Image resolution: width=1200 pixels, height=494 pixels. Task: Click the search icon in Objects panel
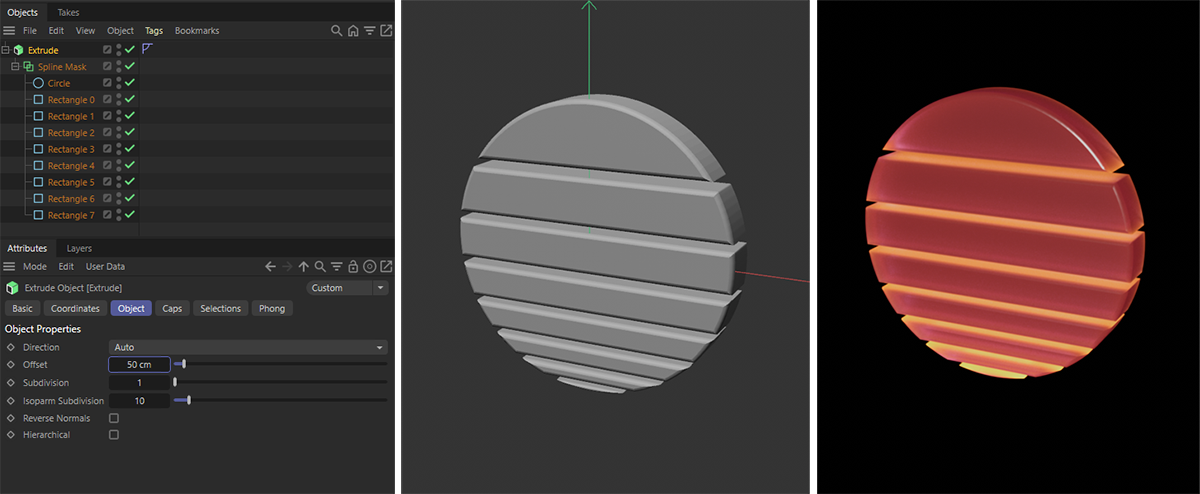pyautogui.click(x=337, y=31)
